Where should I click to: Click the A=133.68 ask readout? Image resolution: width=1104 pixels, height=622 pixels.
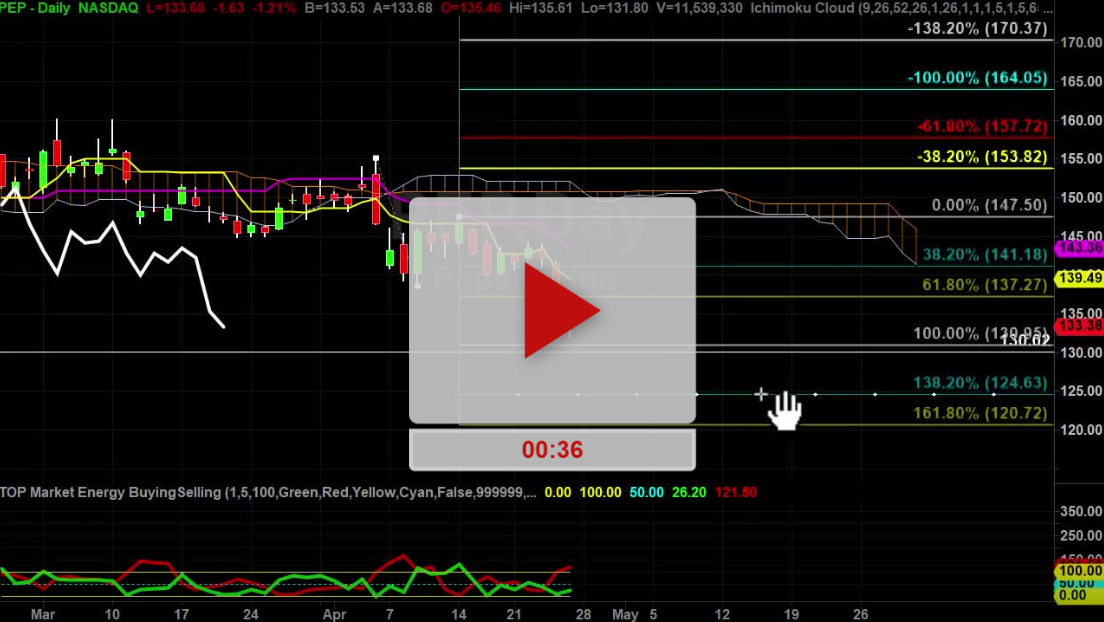(x=402, y=8)
